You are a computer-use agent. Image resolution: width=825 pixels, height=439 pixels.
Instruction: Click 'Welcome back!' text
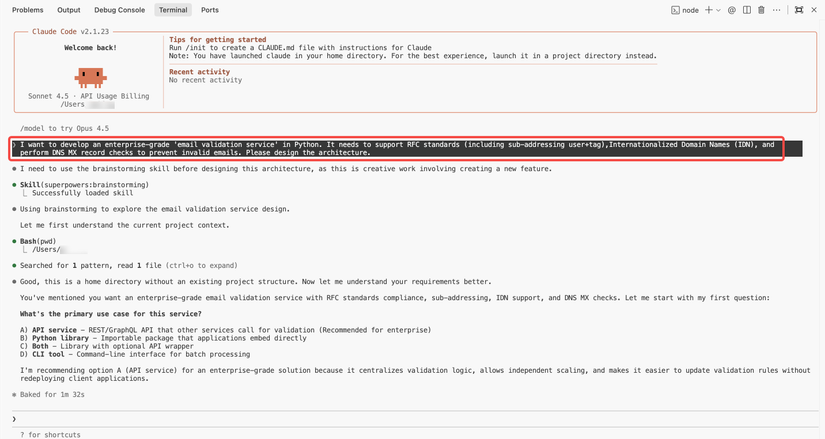pyautogui.click(x=90, y=48)
